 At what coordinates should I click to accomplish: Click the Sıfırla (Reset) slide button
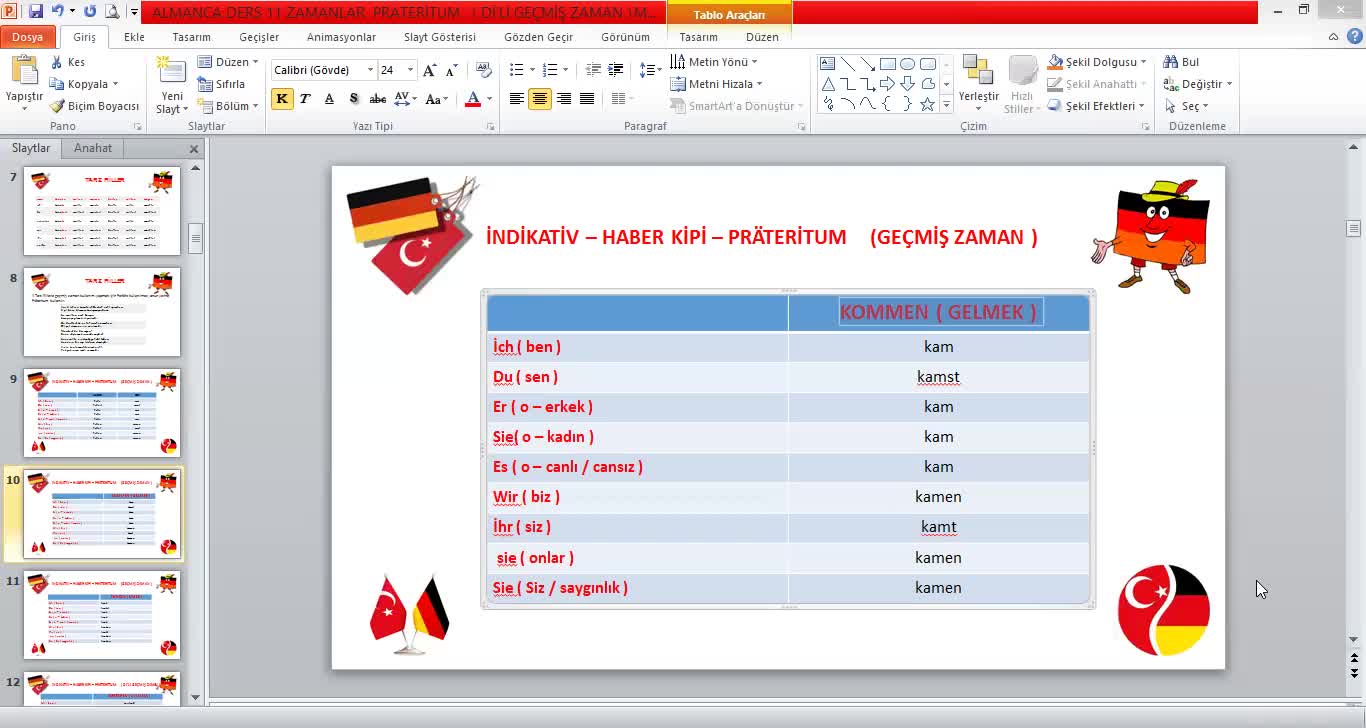[221, 84]
